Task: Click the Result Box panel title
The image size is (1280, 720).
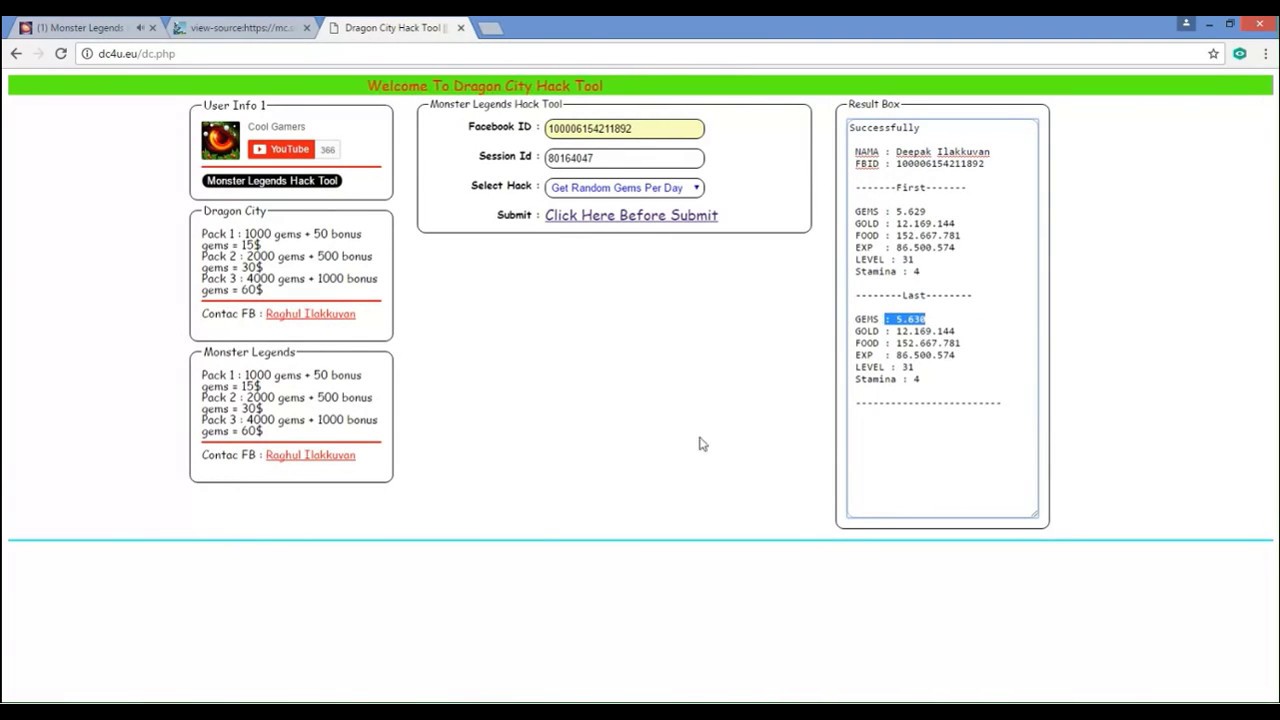Action: 874,104
